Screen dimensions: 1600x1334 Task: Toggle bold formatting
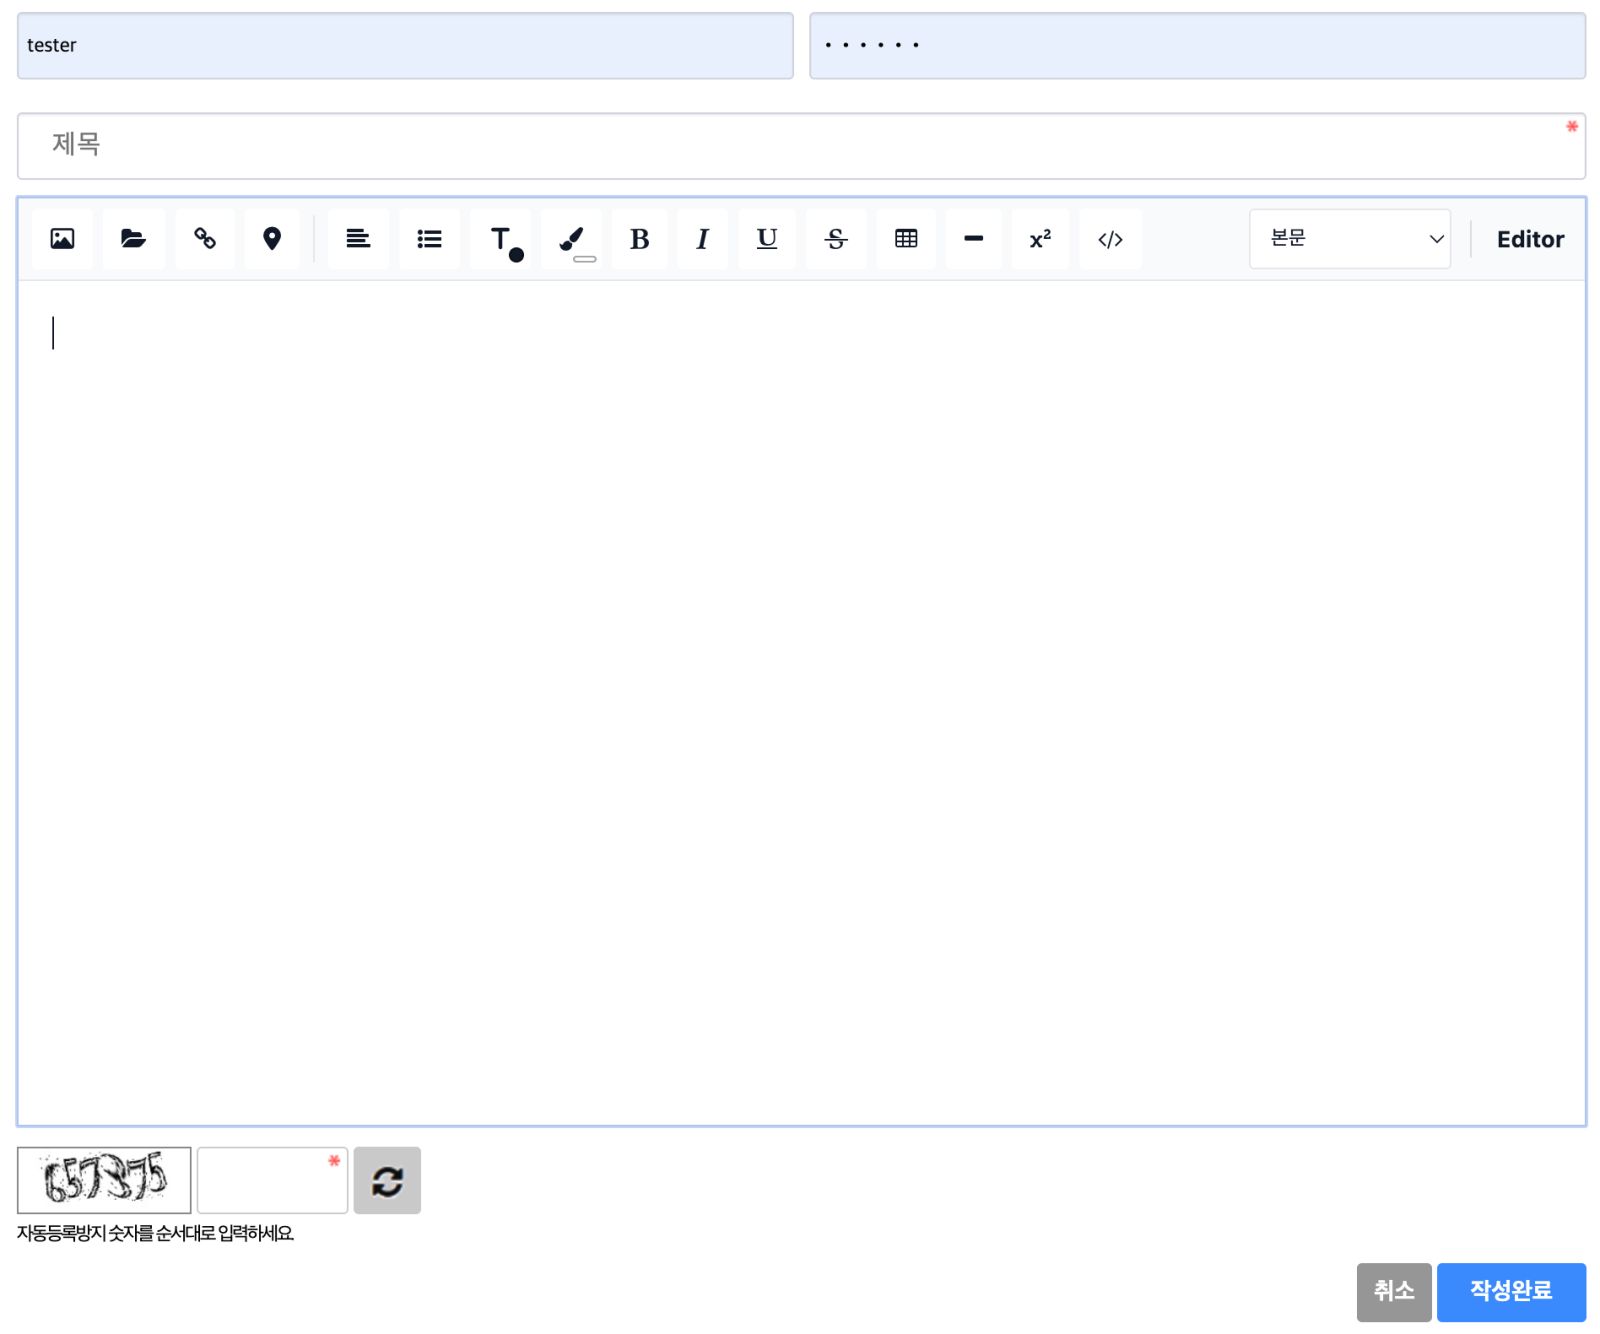[x=639, y=239]
